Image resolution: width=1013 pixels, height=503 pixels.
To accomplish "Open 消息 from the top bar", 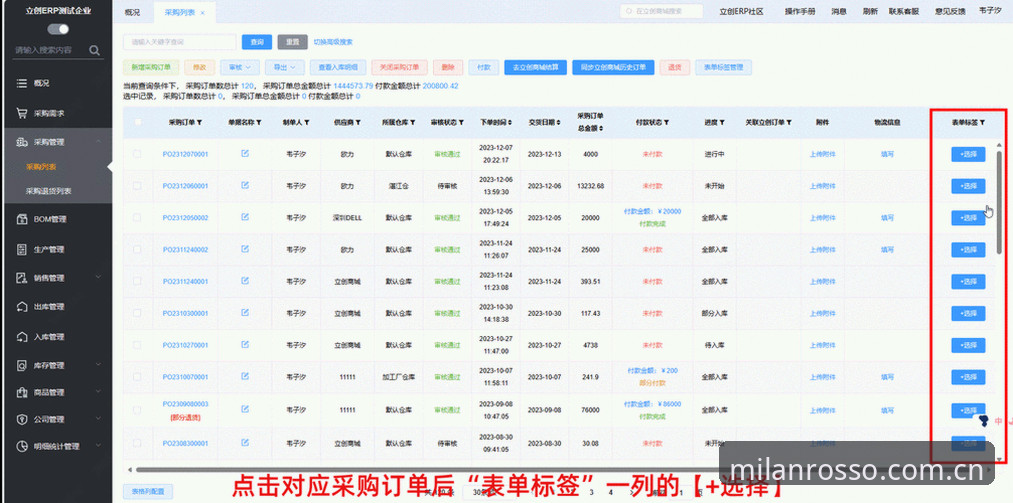I will point(839,12).
